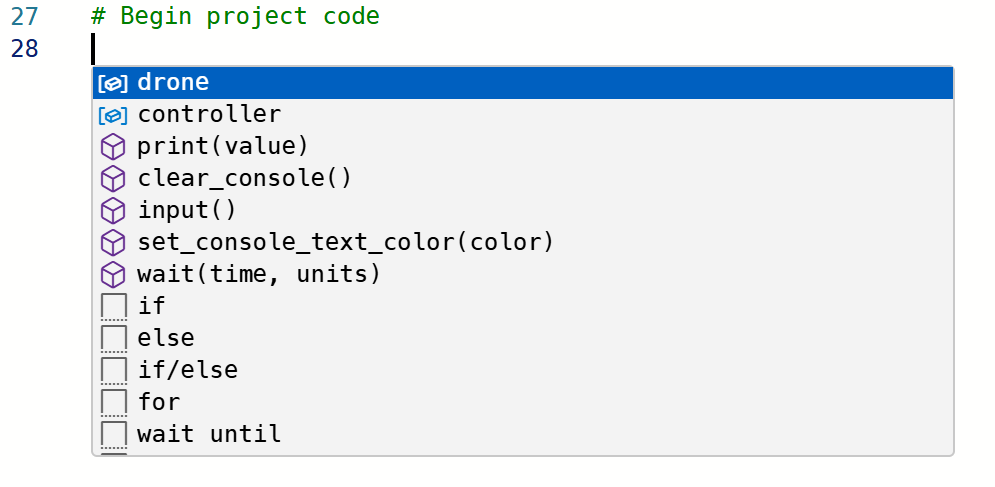The width and height of the screenshot is (995, 487).
Task: Pick clear_console() in the completion list
Action: coord(245,179)
